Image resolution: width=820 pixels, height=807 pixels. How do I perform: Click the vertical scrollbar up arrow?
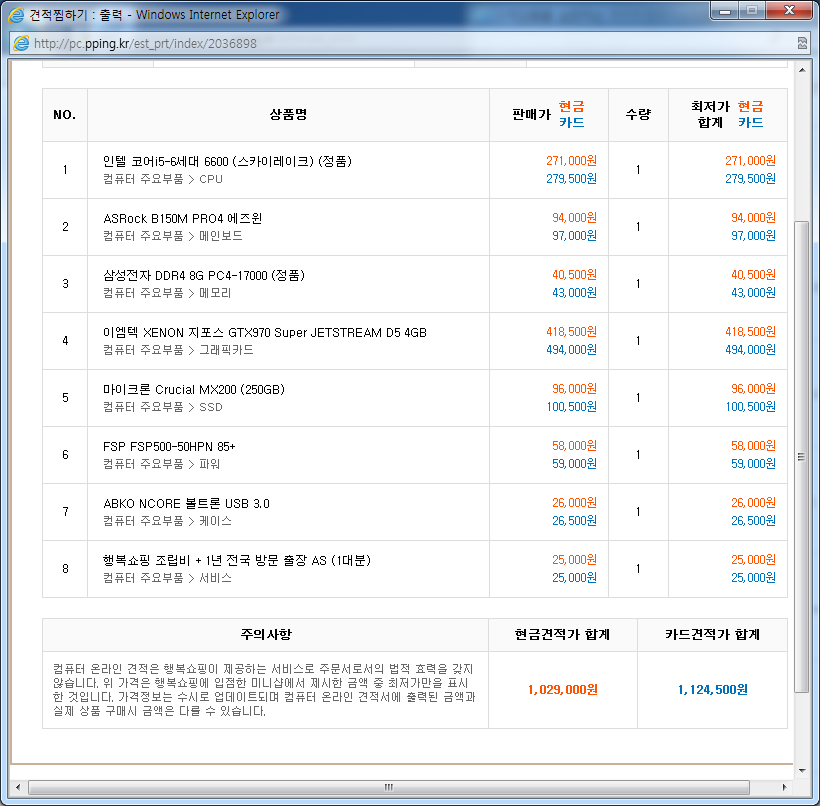click(802, 70)
